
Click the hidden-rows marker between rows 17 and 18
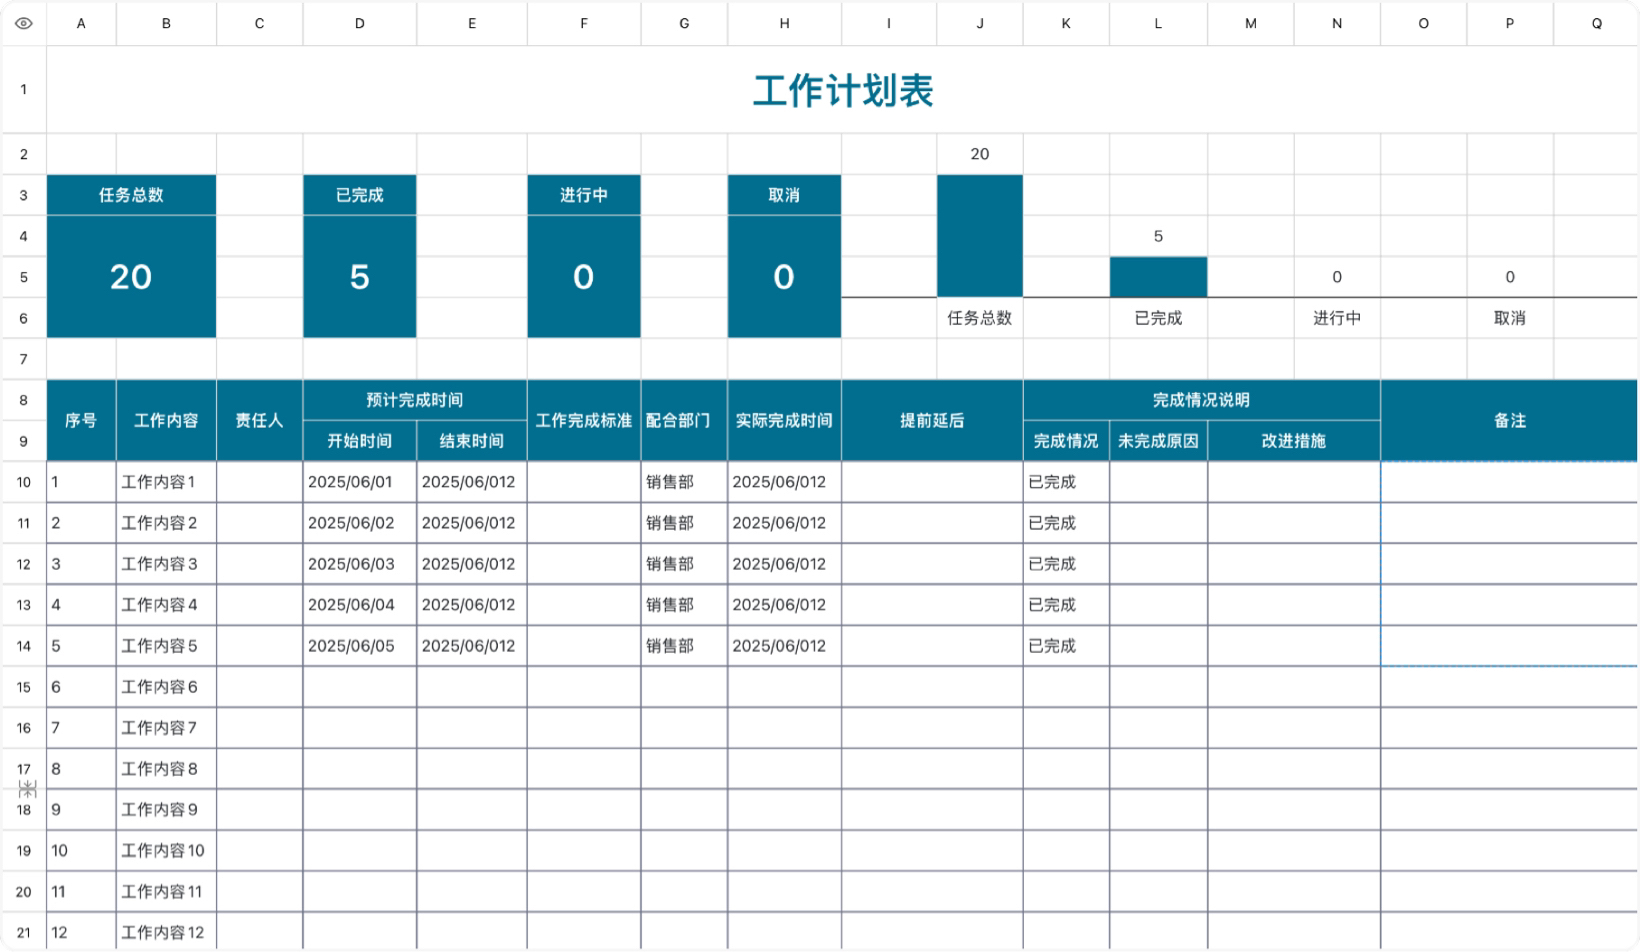(x=27, y=789)
